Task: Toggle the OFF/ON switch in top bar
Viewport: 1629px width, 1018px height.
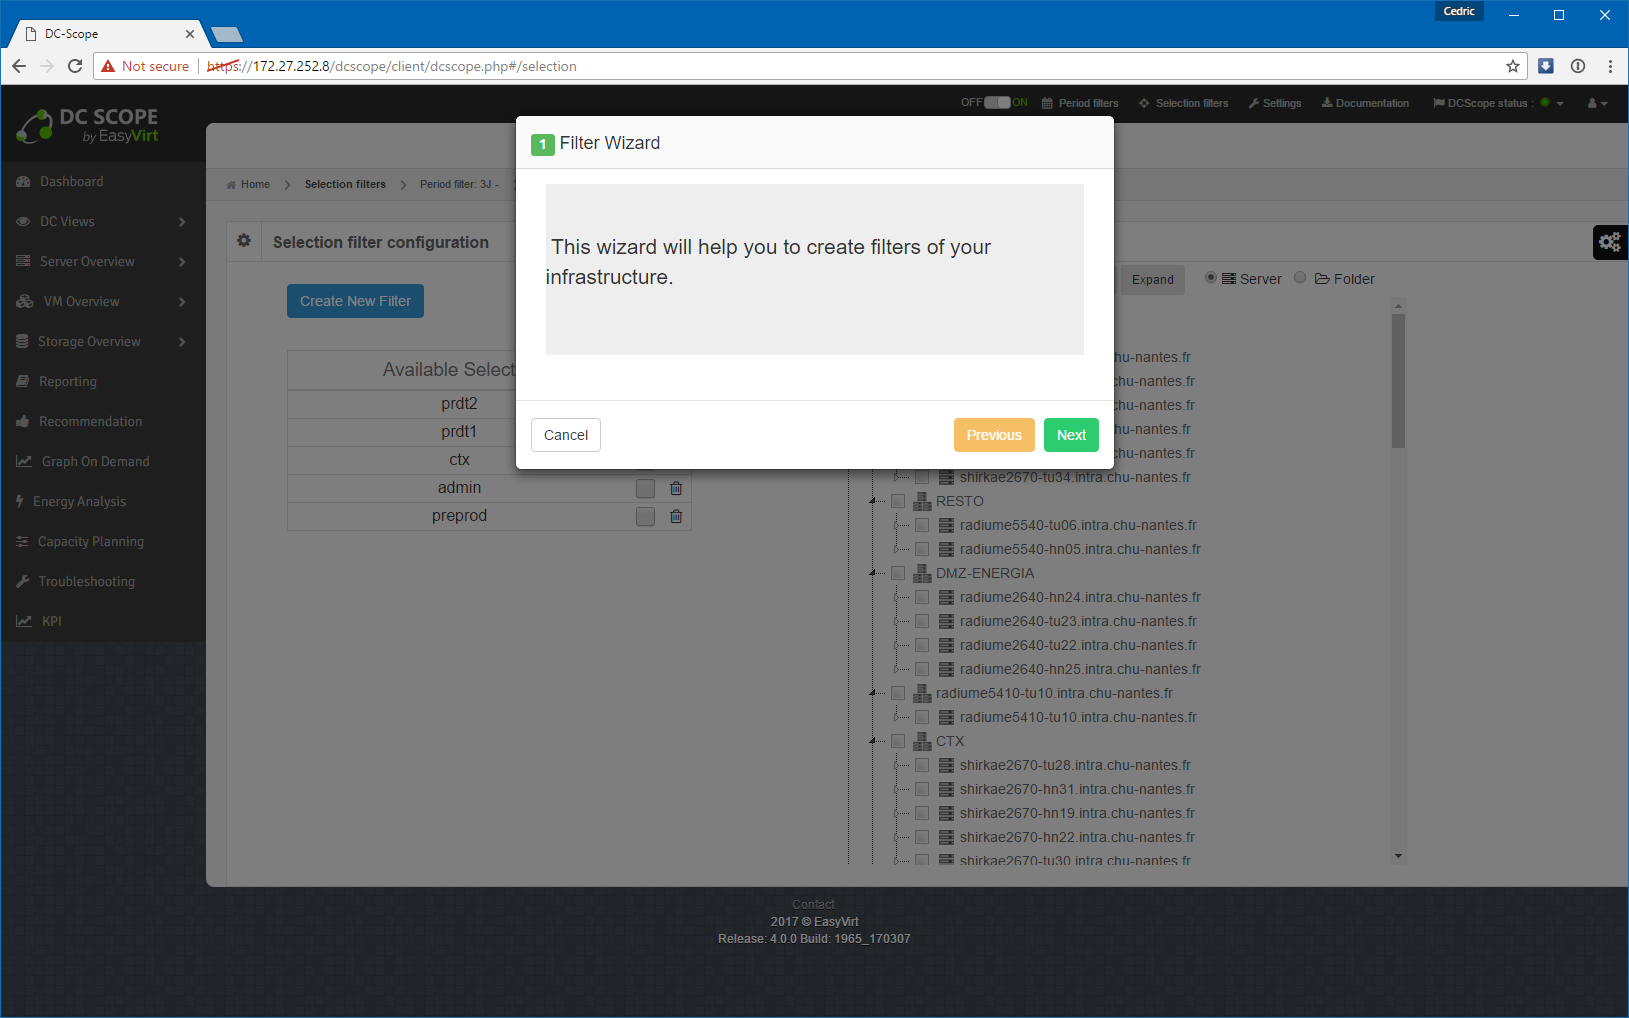Action: [x=997, y=102]
